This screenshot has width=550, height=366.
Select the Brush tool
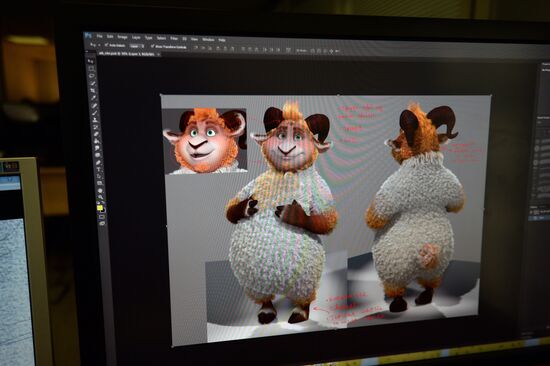click(95, 113)
